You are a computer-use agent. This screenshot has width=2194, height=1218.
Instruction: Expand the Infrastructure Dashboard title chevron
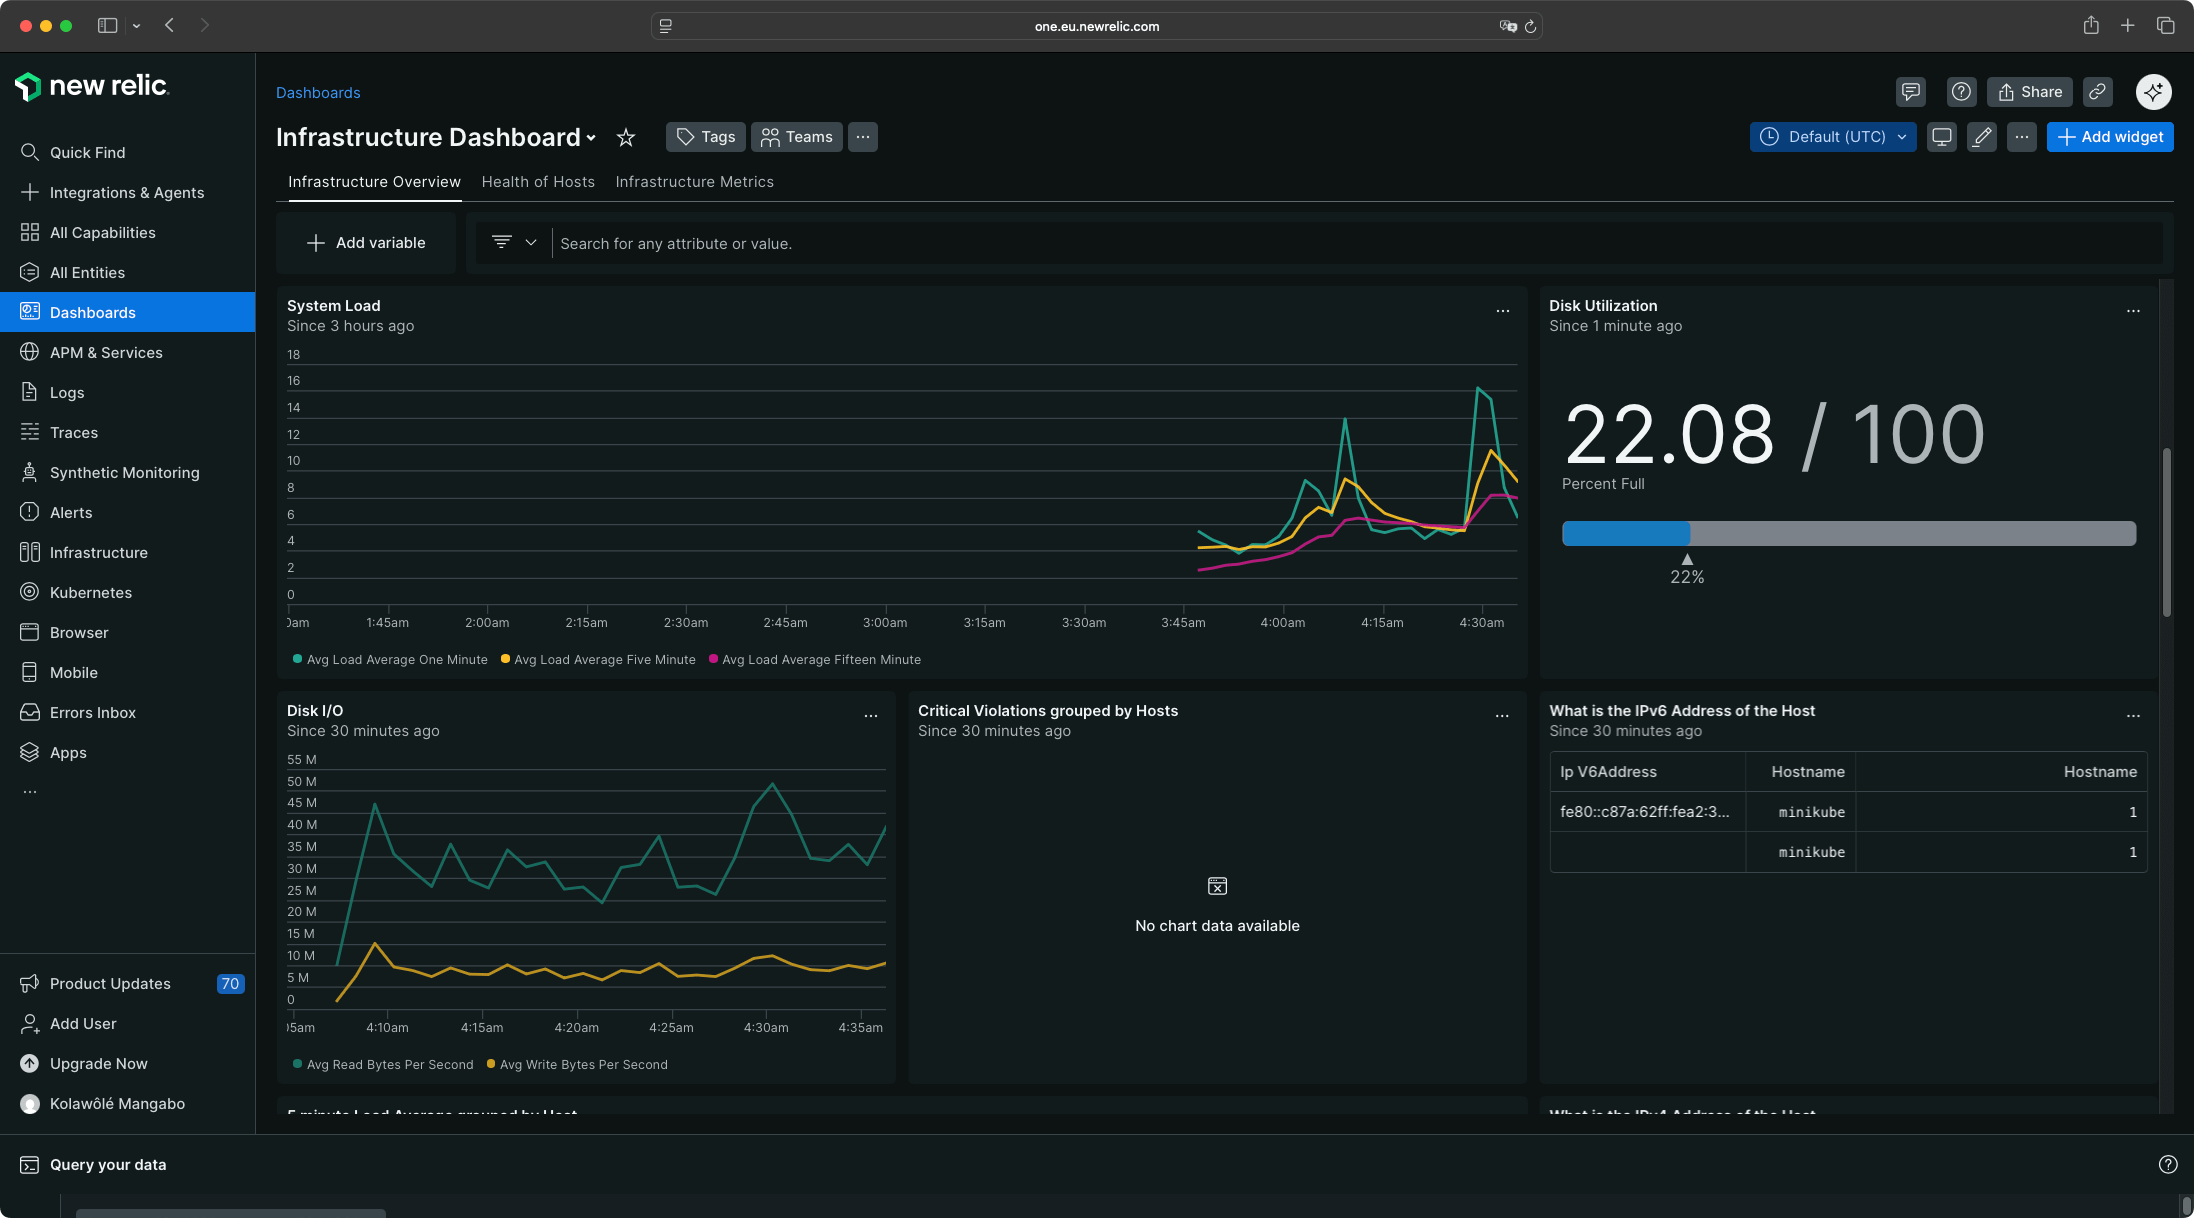click(593, 139)
